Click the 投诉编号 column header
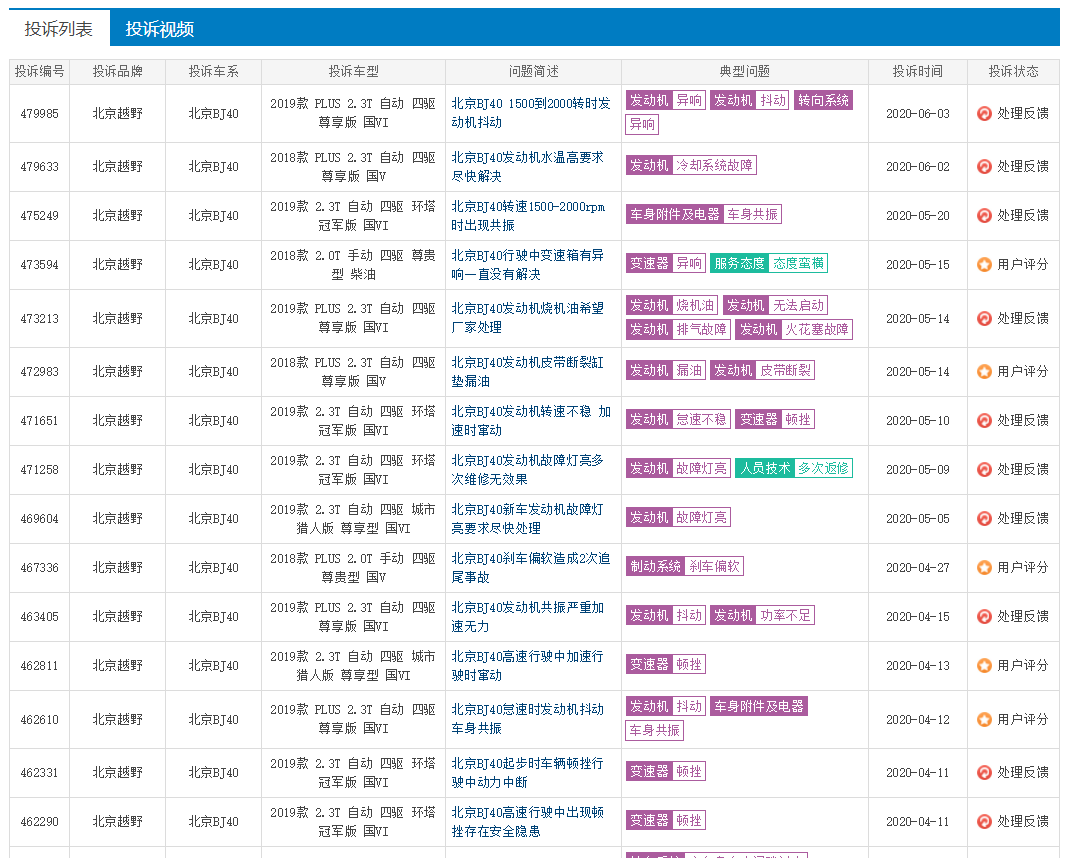Image resolution: width=1067 pixels, height=858 pixels. pyautogui.click(x=39, y=71)
